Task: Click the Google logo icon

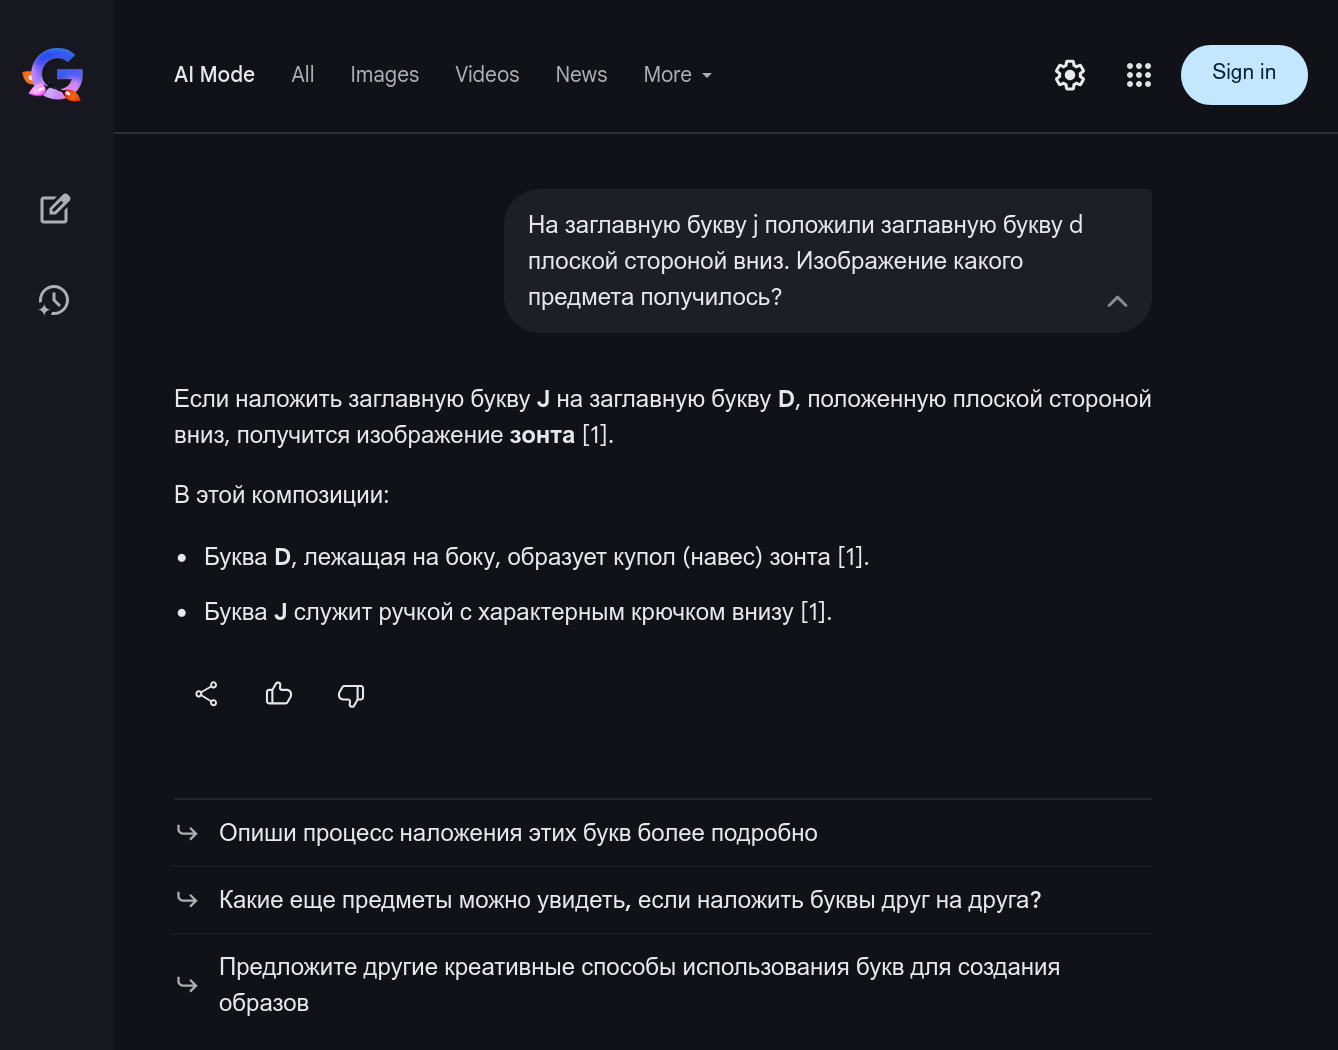Action: (x=54, y=75)
